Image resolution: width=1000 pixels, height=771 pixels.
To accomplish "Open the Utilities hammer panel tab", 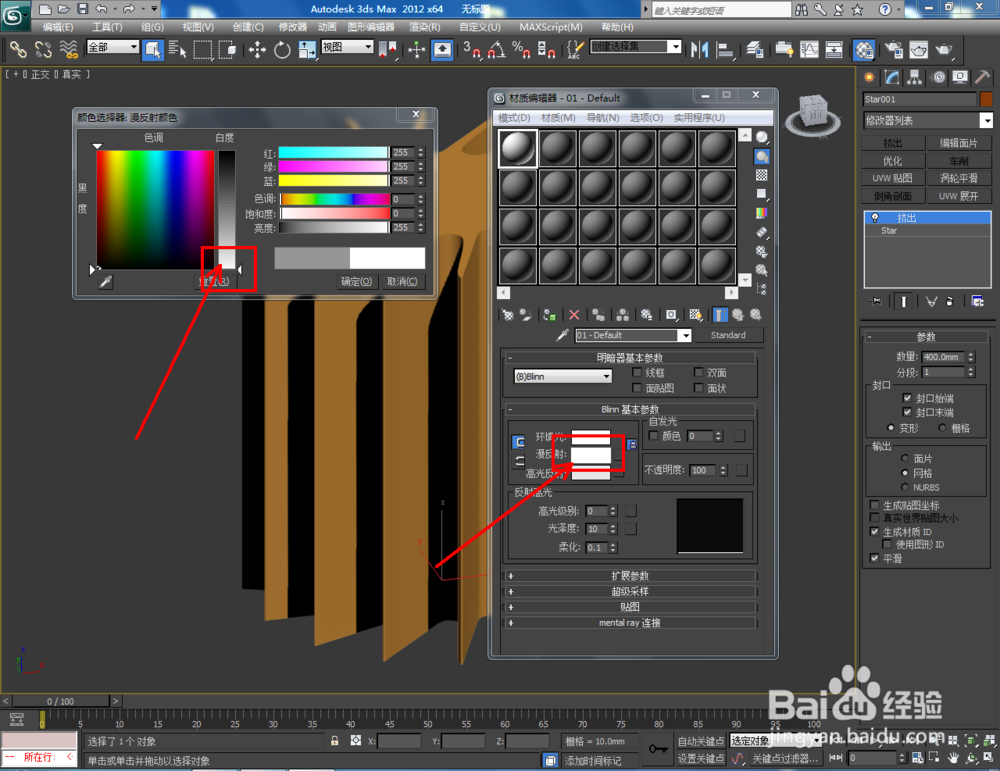I will point(982,78).
